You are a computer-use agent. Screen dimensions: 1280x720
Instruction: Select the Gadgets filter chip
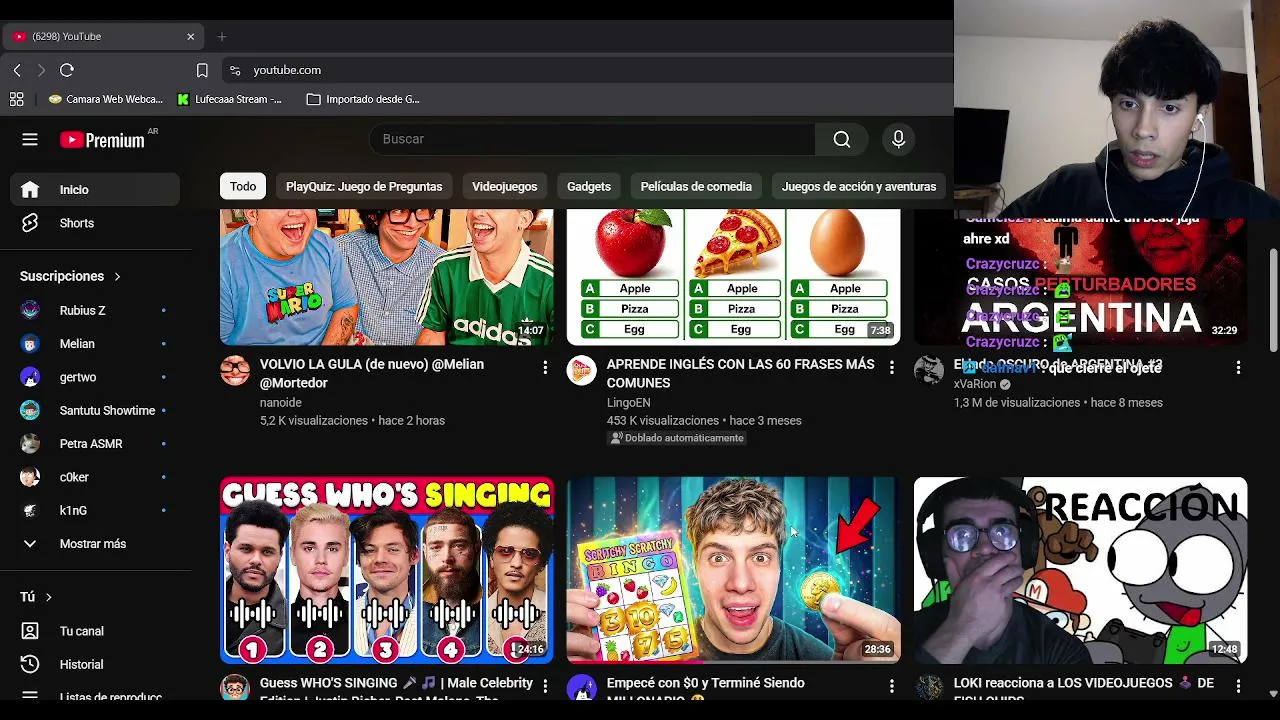click(589, 187)
